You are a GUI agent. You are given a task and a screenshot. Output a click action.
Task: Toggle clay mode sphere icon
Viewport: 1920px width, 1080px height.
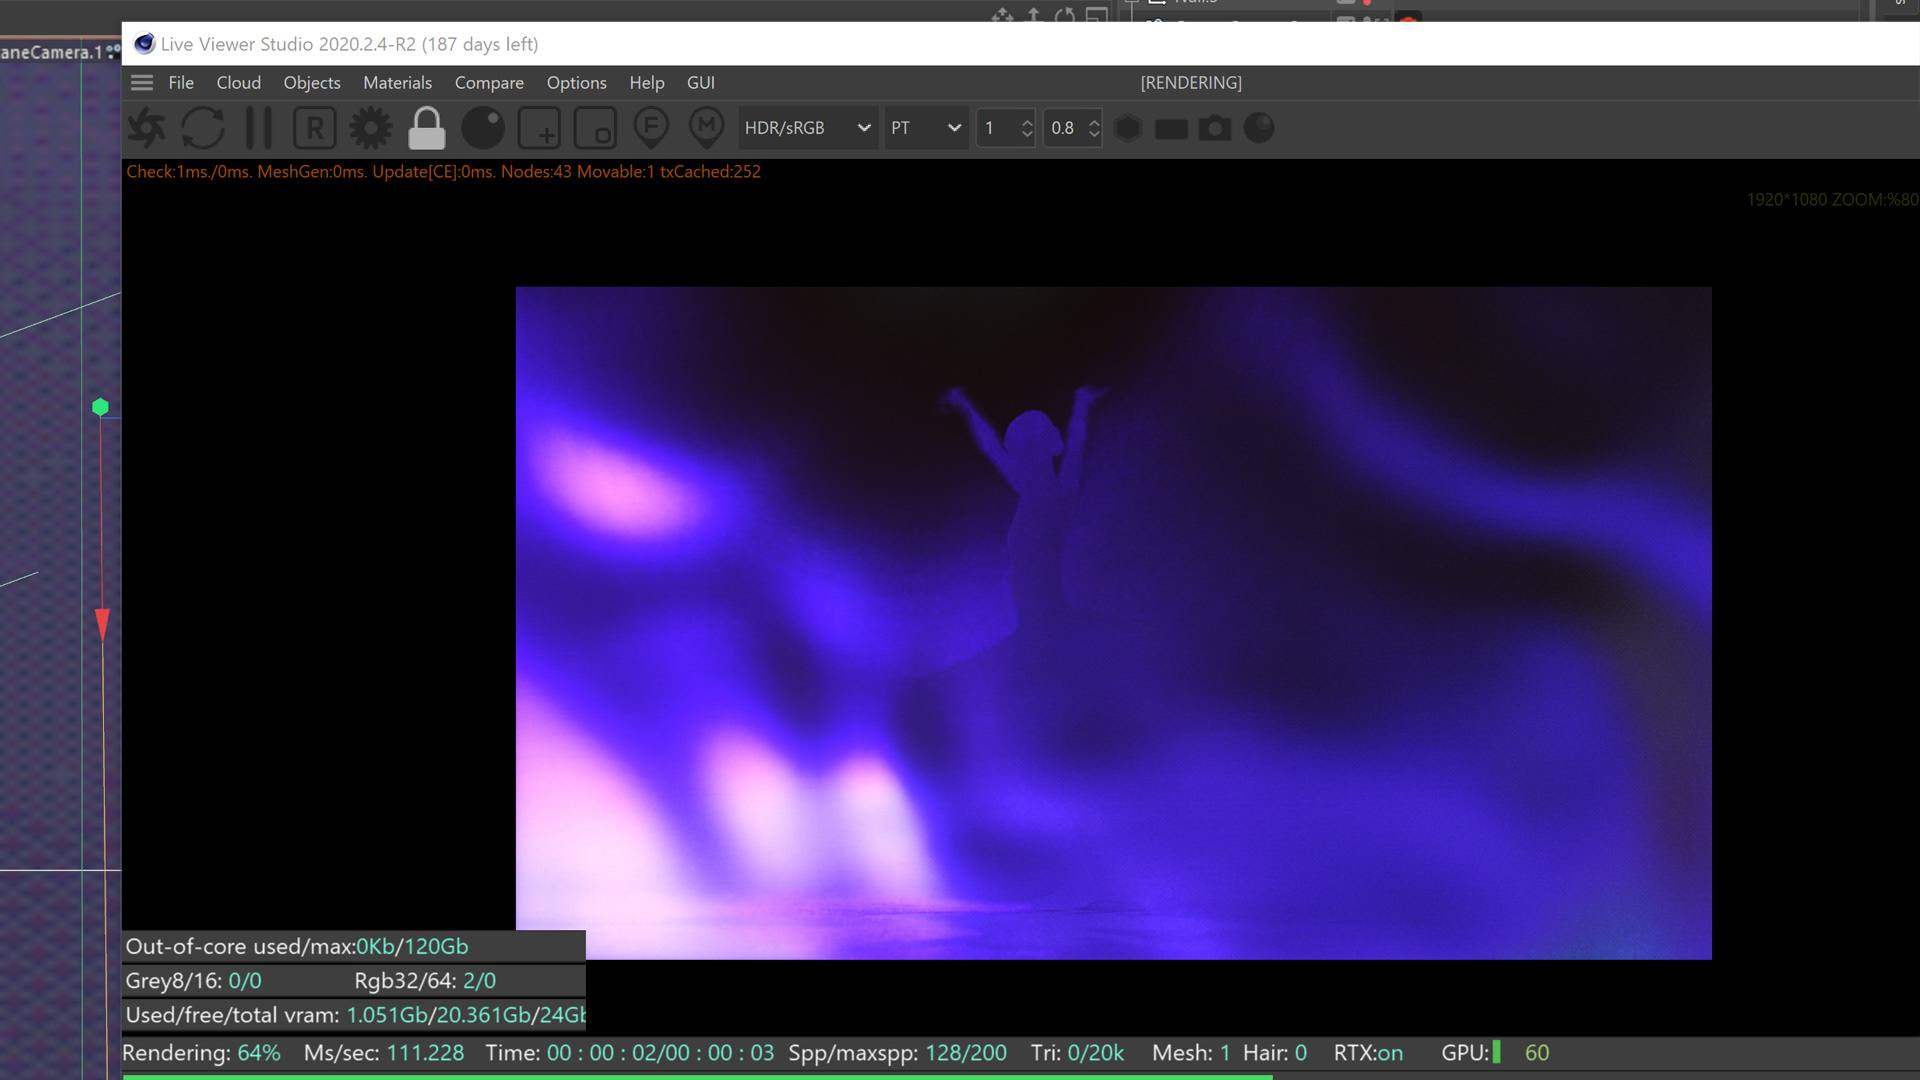pos(483,128)
